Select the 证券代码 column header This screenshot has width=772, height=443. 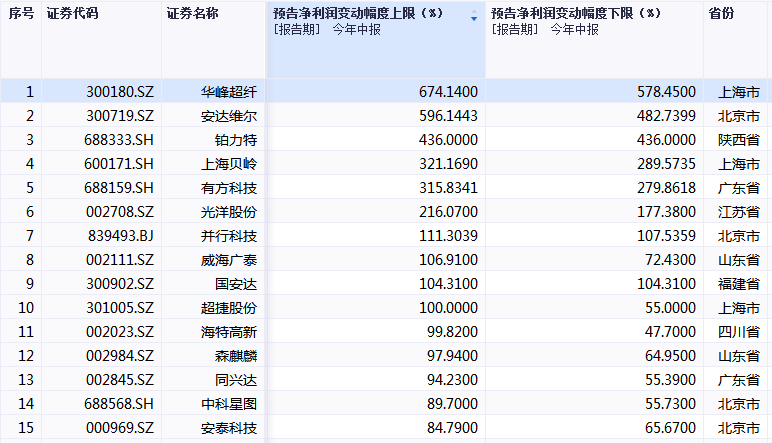[72, 13]
